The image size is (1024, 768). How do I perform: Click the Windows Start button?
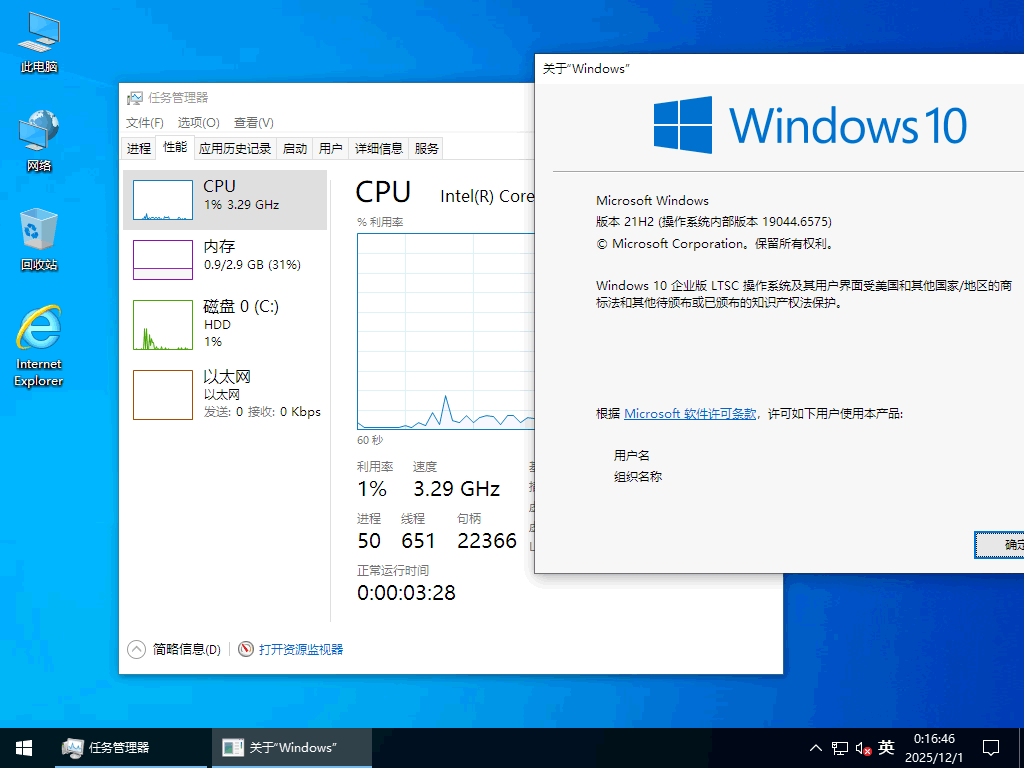click(x=24, y=748)
